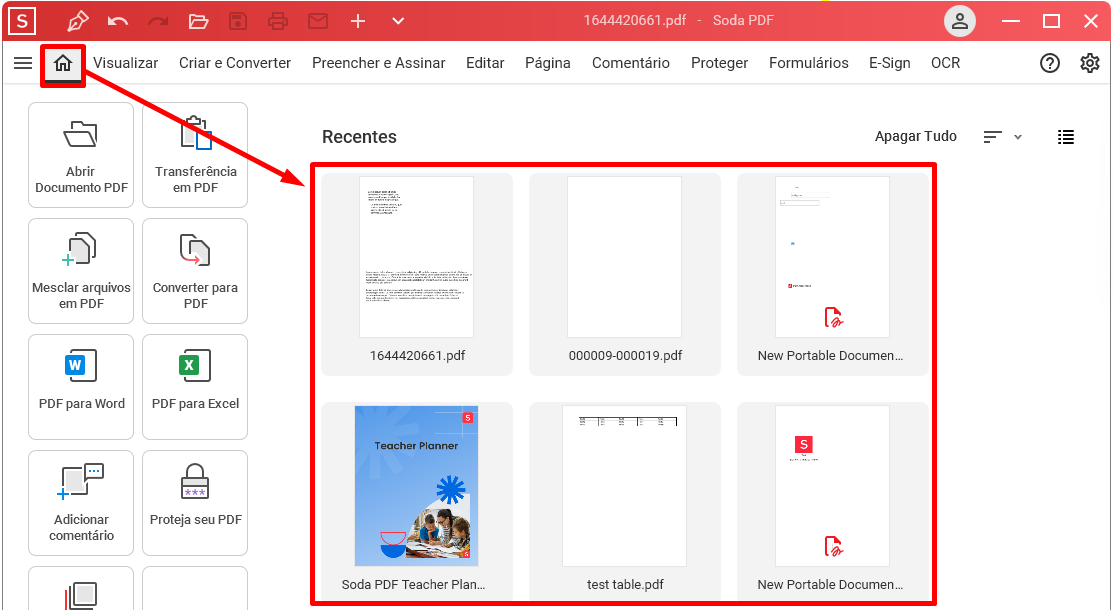Expand the quick access toolbar chevron
1113x610 pixels.
pos(398,21)
